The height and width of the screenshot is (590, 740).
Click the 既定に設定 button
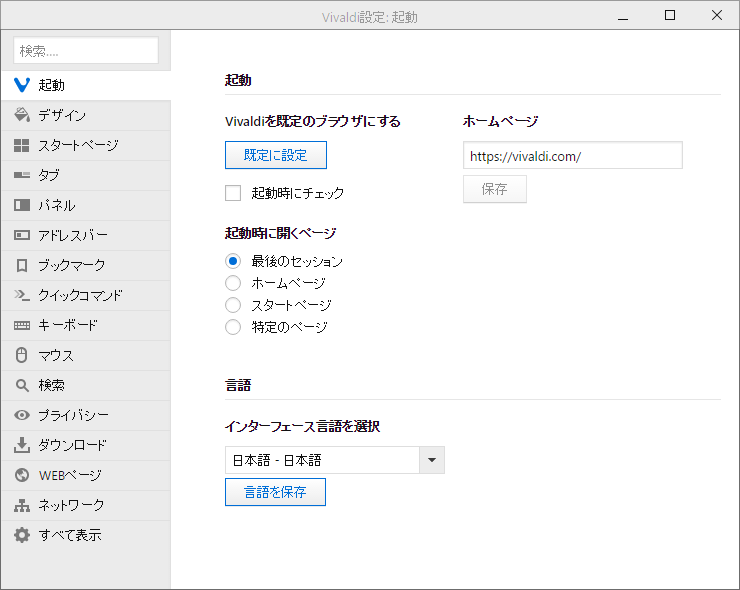[276, 155]
